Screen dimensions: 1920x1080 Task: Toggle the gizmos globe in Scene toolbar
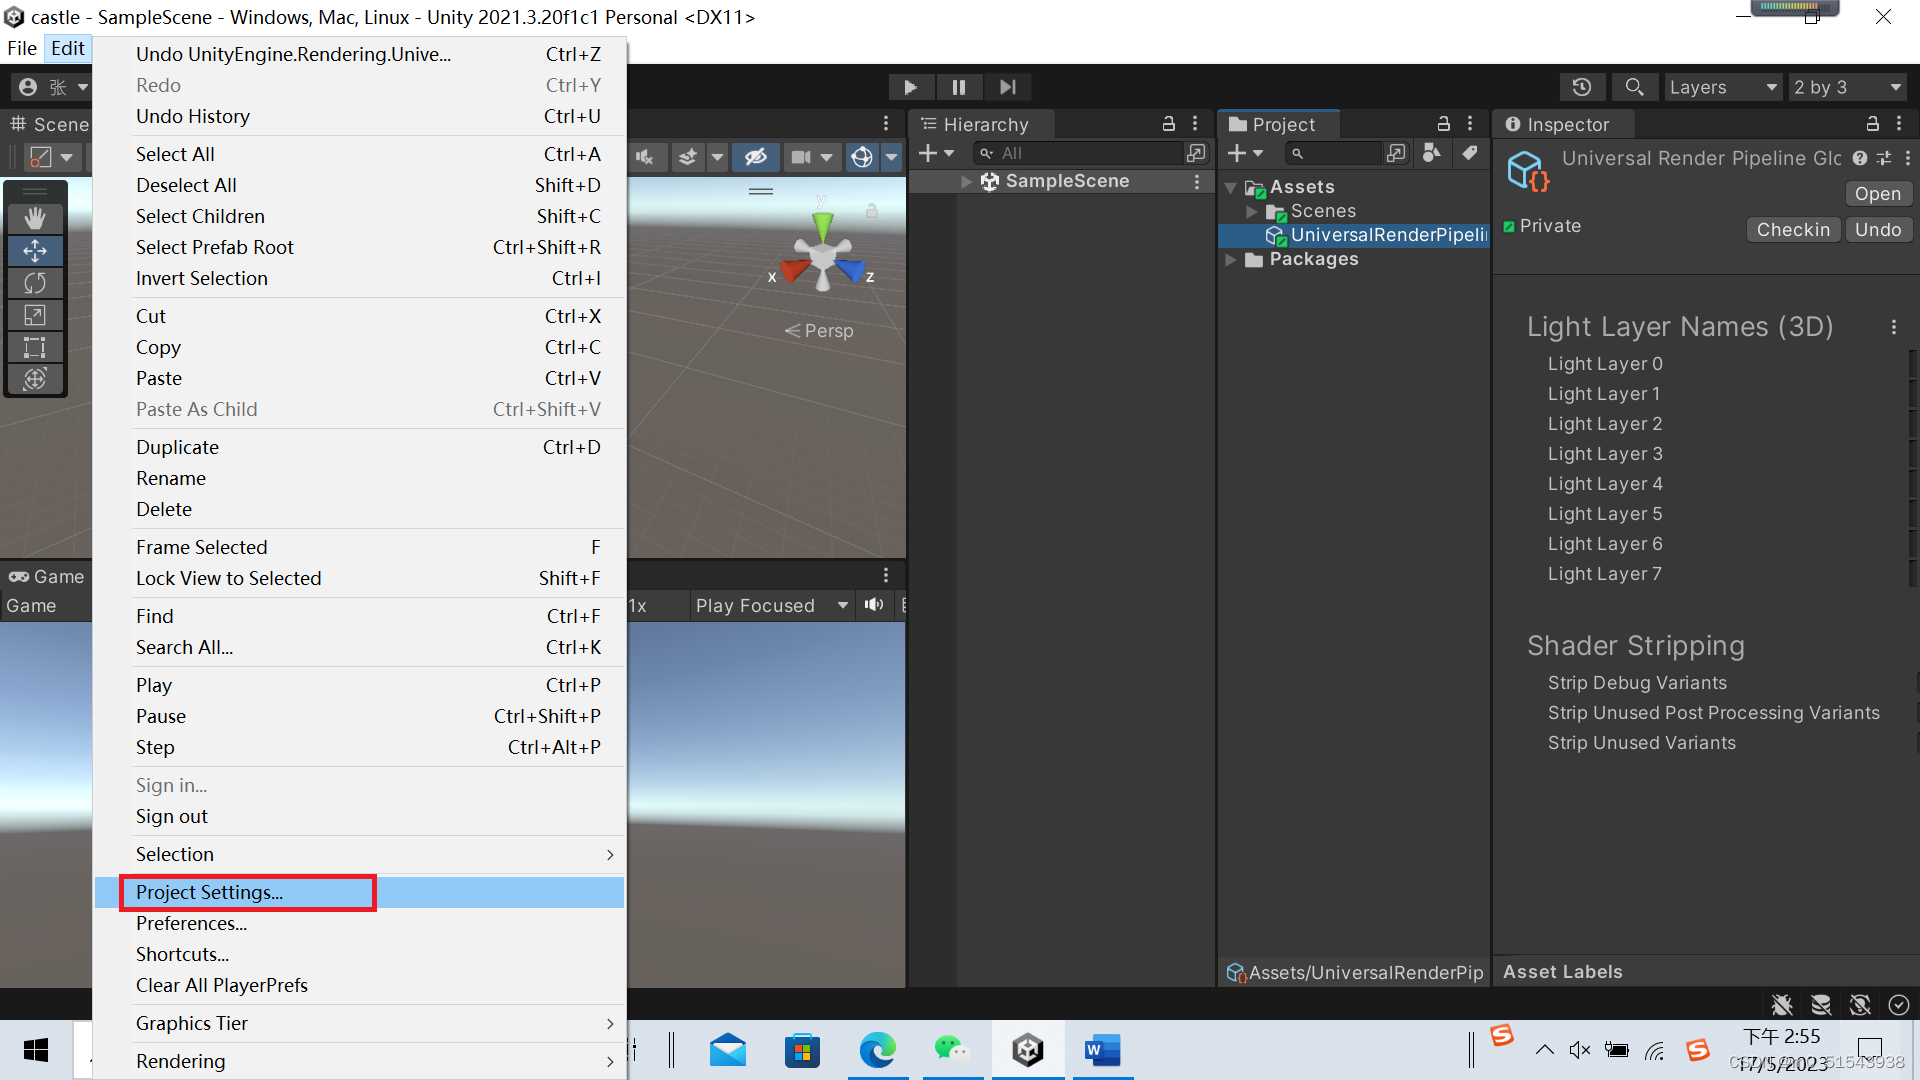click(x=861, y=157)
